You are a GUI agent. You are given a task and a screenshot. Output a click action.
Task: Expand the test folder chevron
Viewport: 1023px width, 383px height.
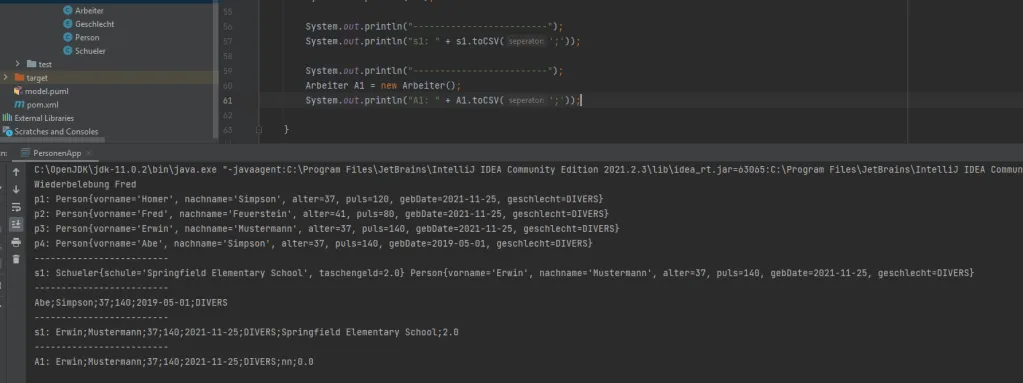pyautogui.click(x=18, y=64)
